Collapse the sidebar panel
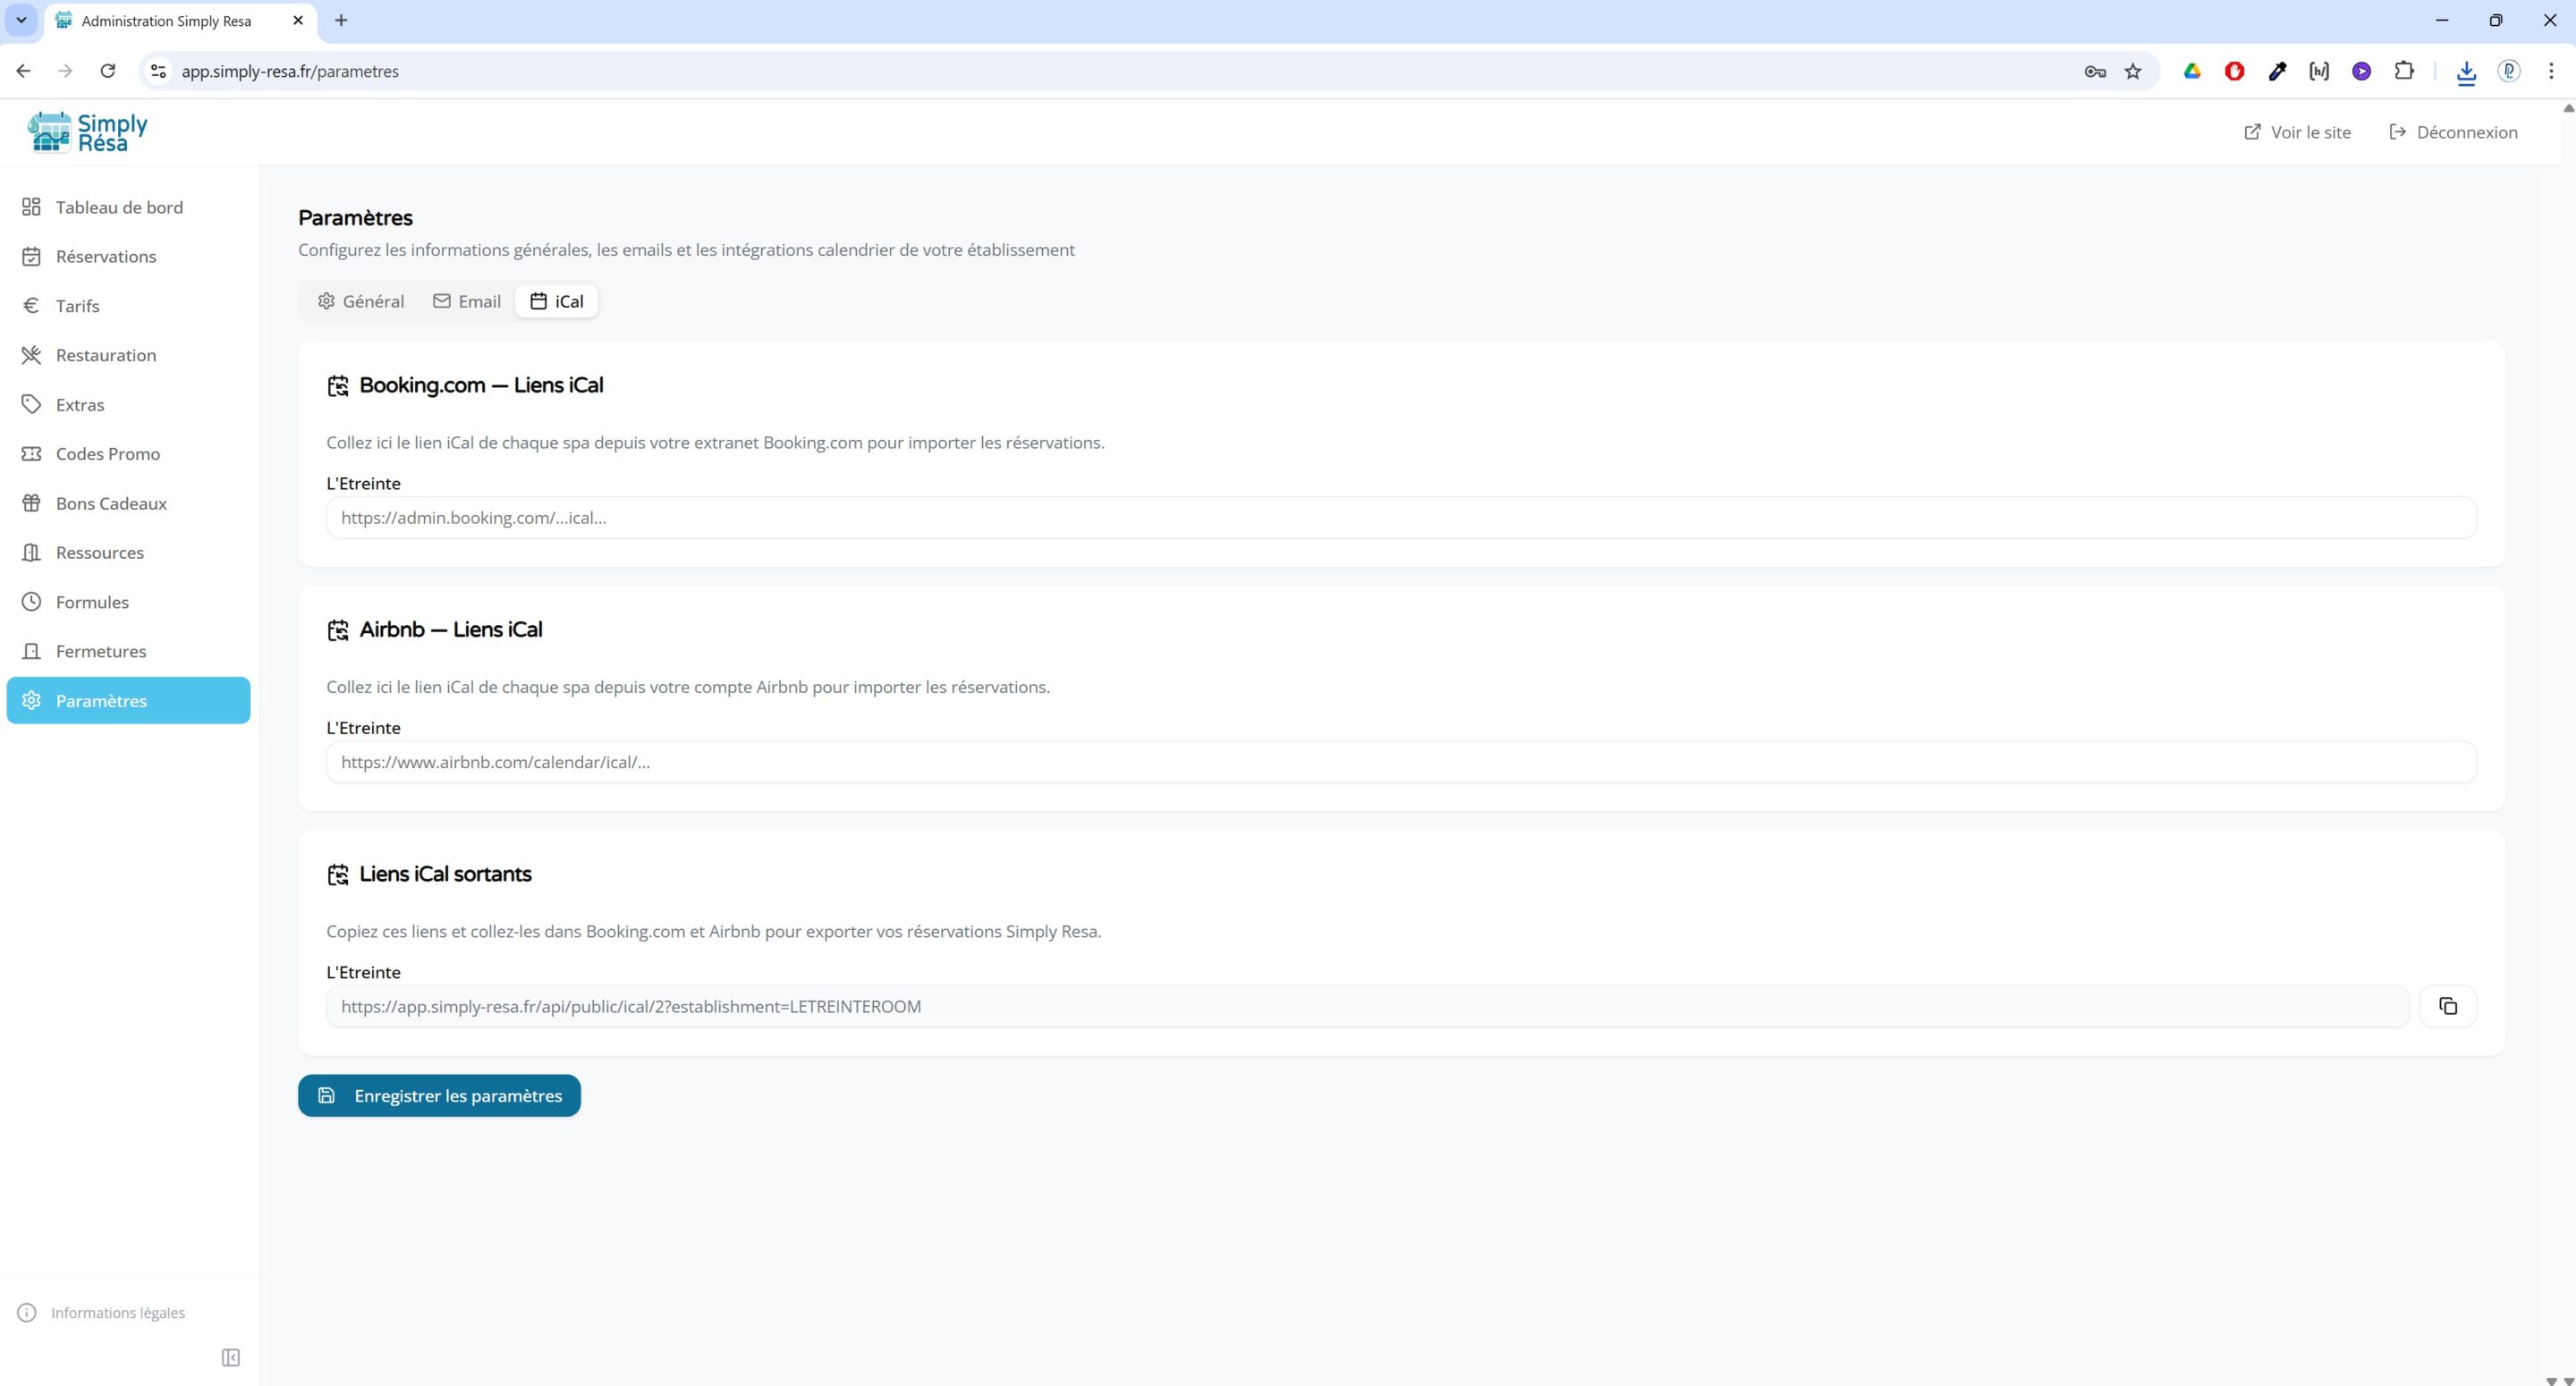This screenshot has width=2576, height=1386. (x=230, y=1357)
